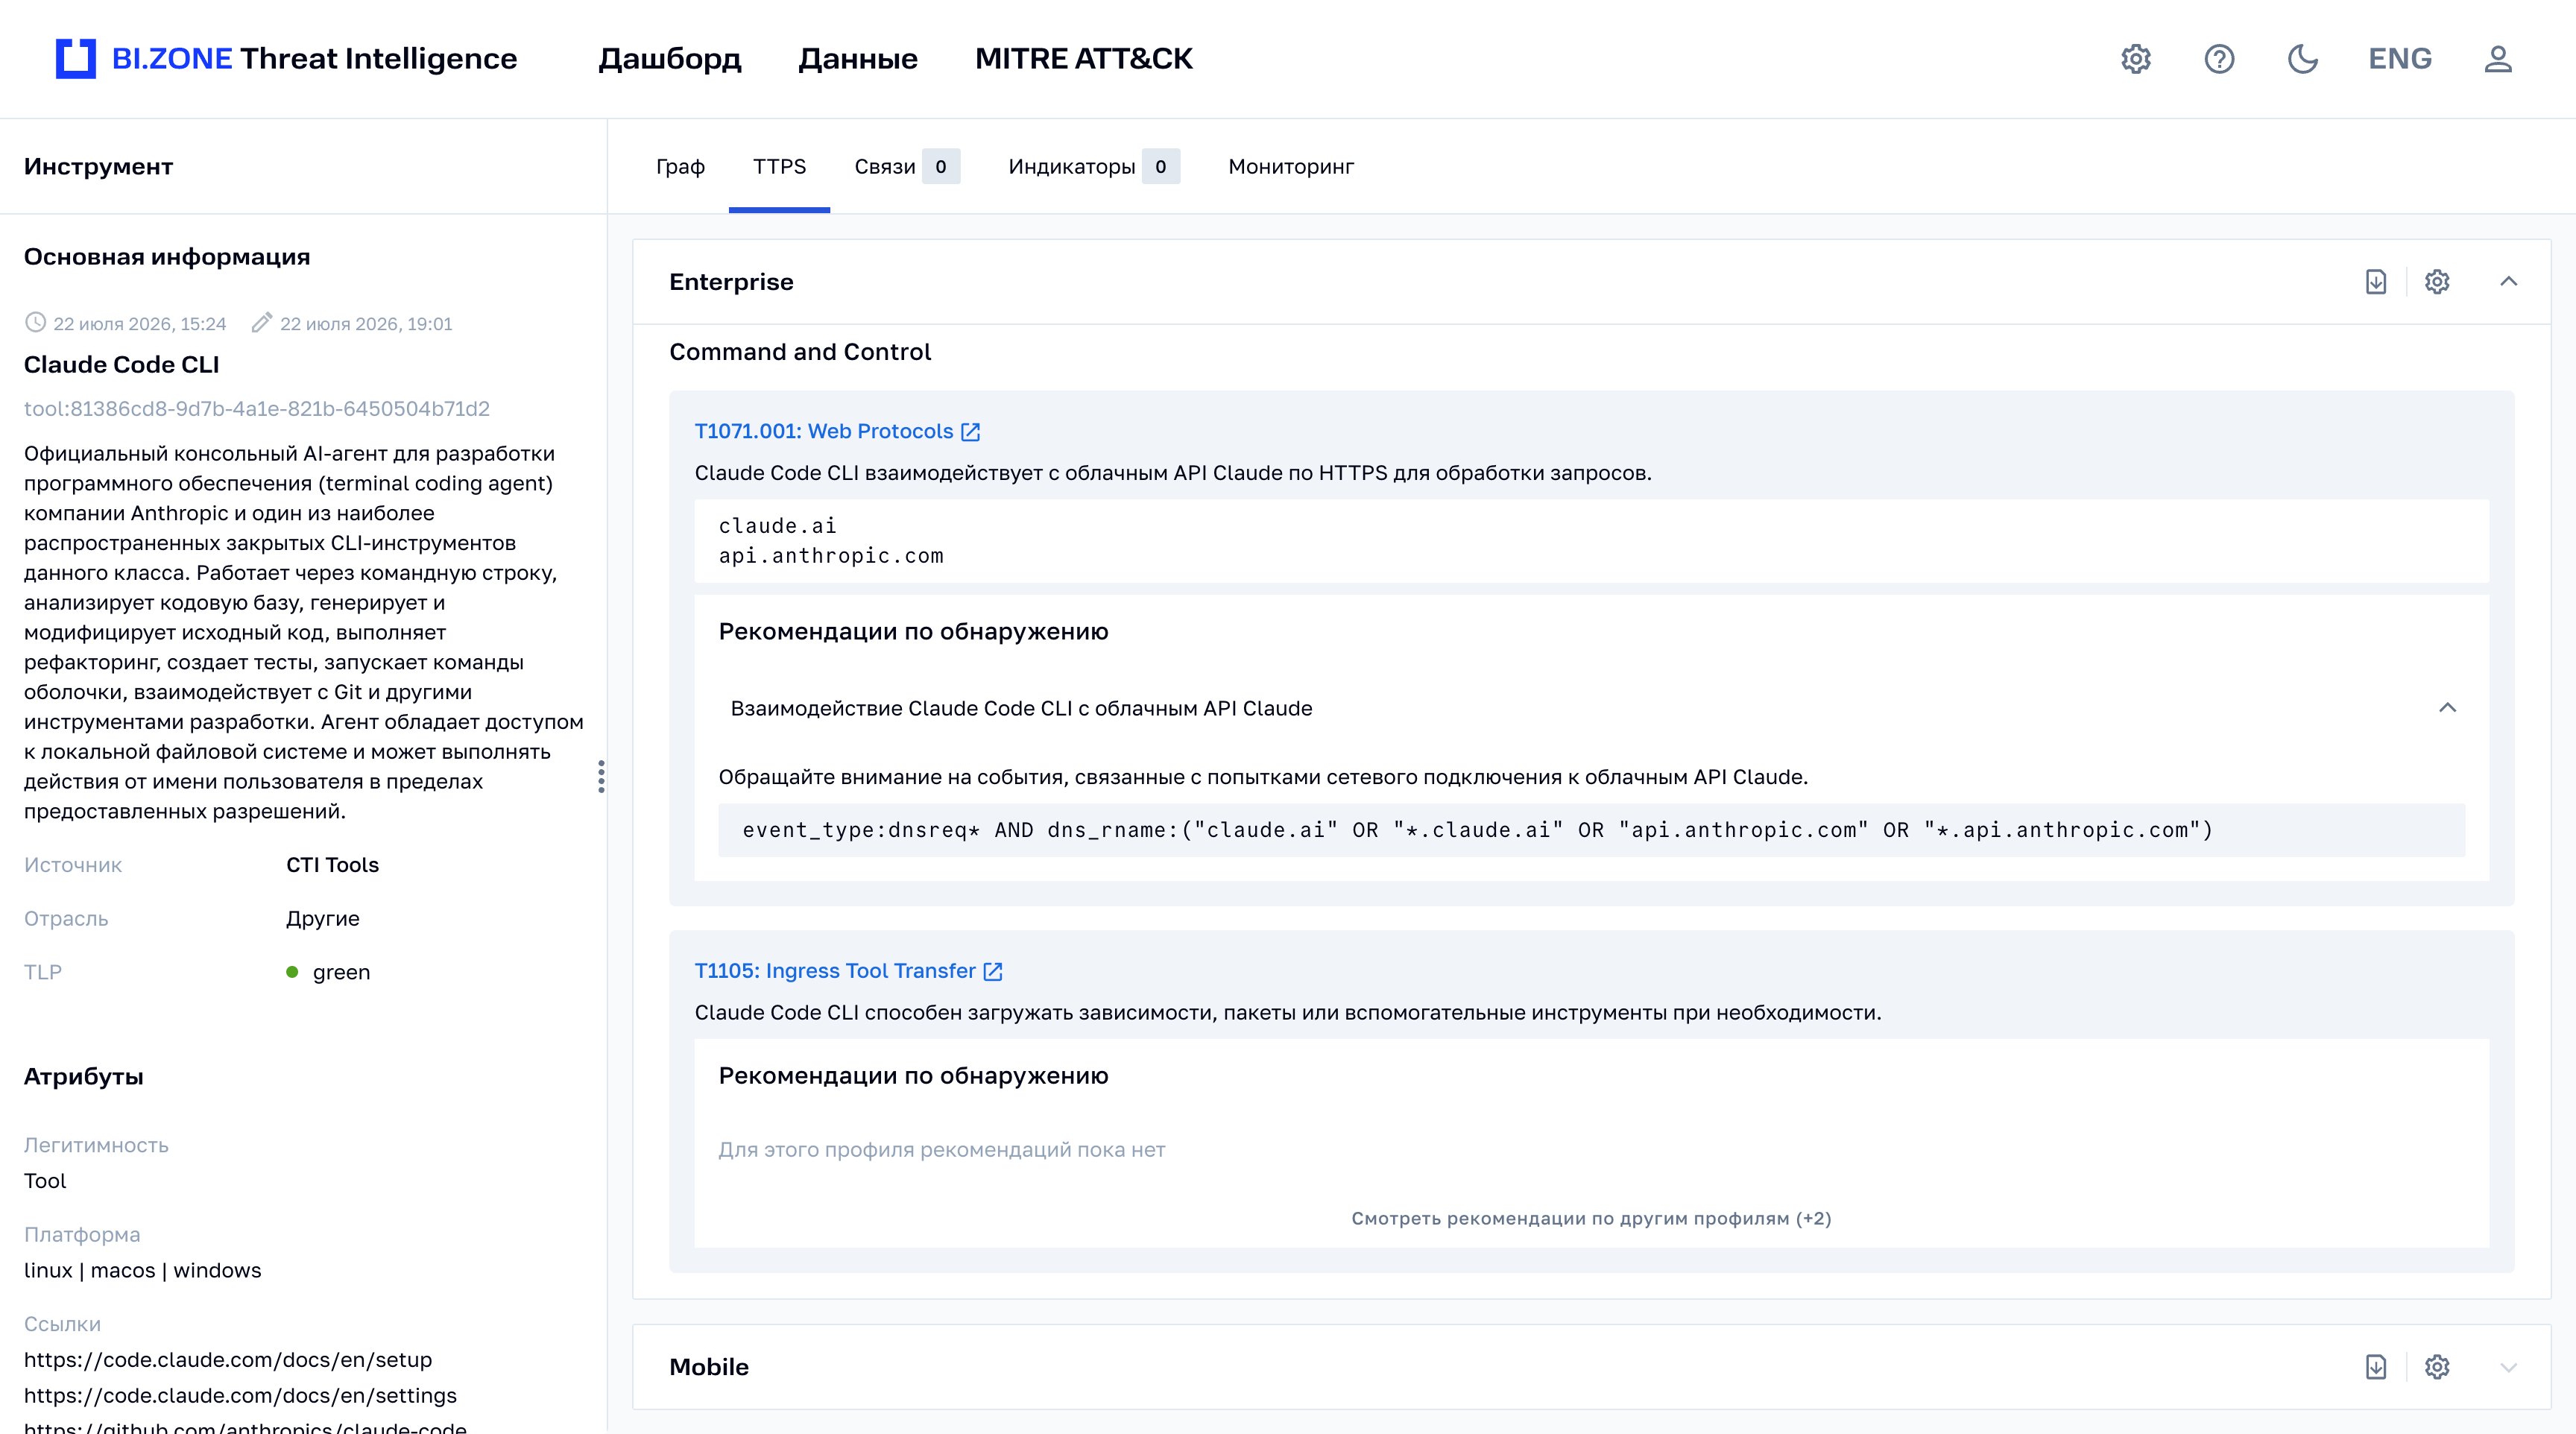Switch language to ENG
Viewport: 2576px width, 1434px height.
tap(2400, 59)
